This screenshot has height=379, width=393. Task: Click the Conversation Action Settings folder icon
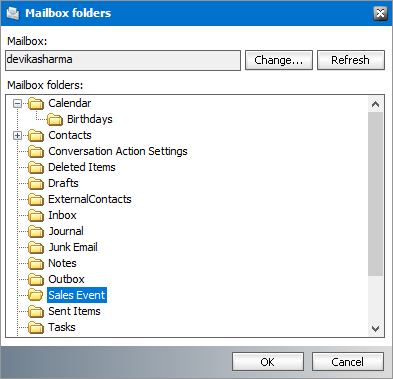click(36, 152)
